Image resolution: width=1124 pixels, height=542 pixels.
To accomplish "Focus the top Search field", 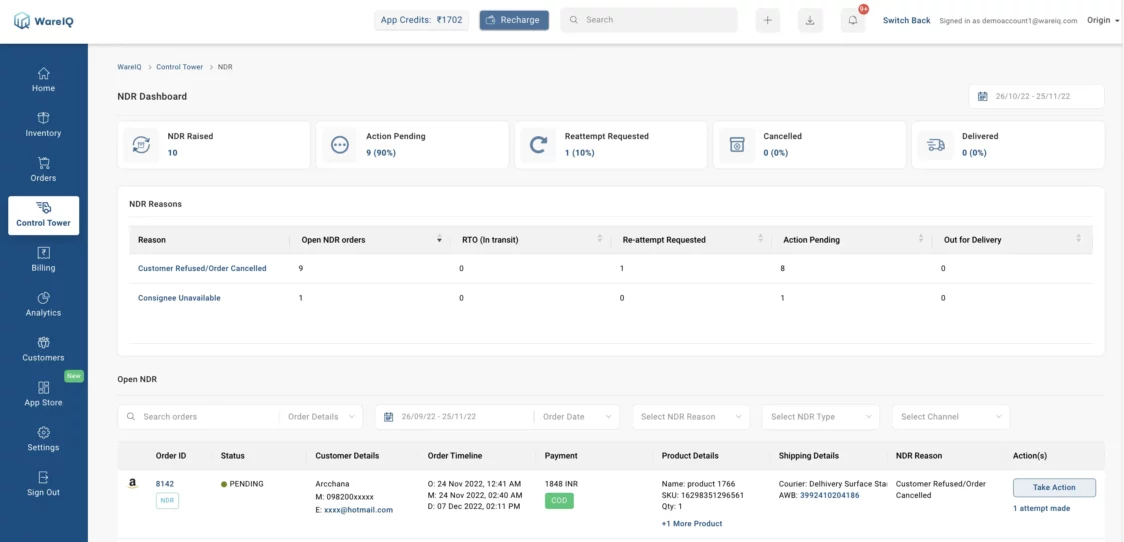I will pyautogui.click(x=649, y=20).
